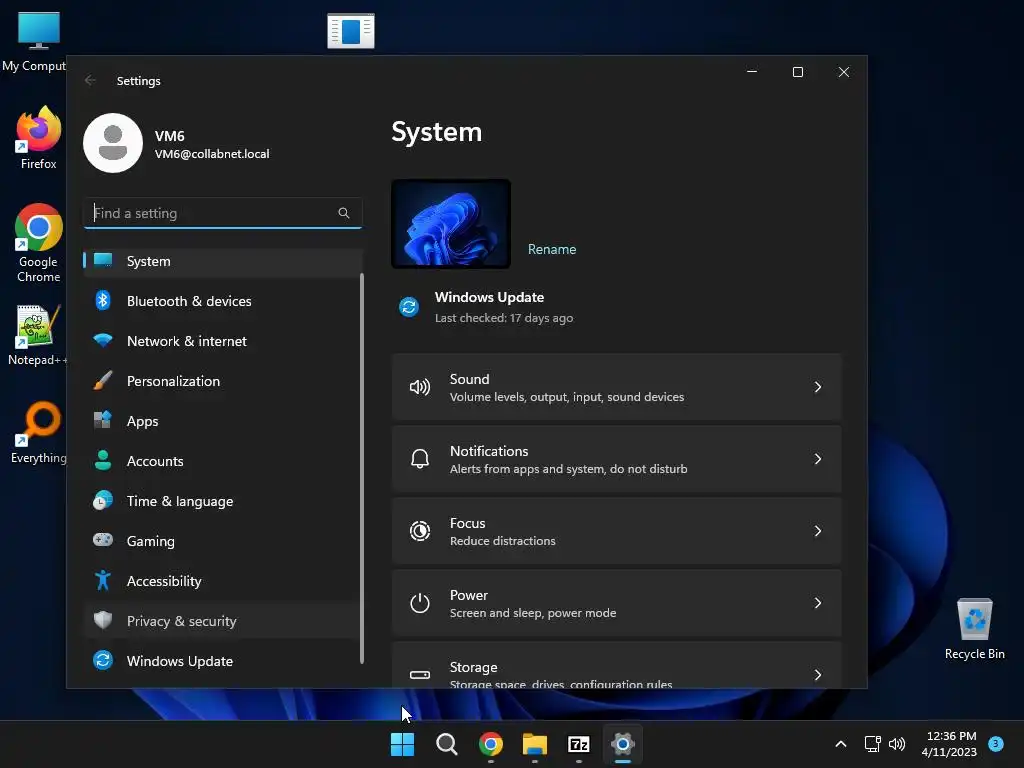The height and width of the screenshot is (768, 1024).
Task: Open the Sound settings card
Action: pos(616,387)
